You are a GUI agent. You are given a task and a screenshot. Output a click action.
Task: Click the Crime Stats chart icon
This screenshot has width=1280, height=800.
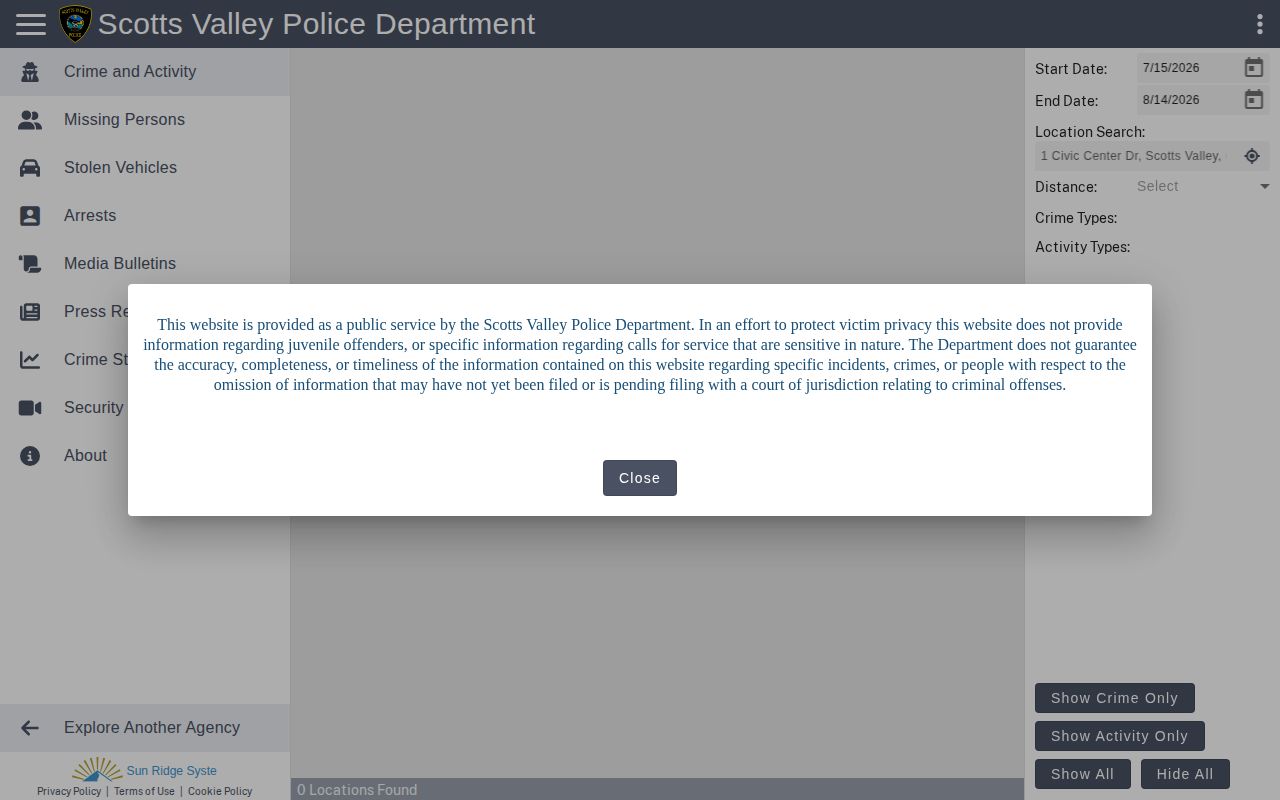coord(30,360)
